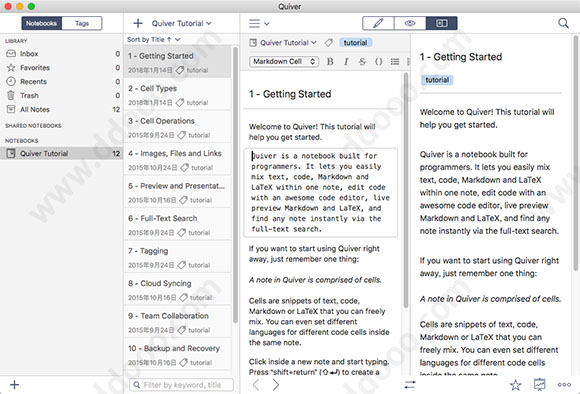Open the Trash
The image size is (580, 394).
(x=61, y=95)
